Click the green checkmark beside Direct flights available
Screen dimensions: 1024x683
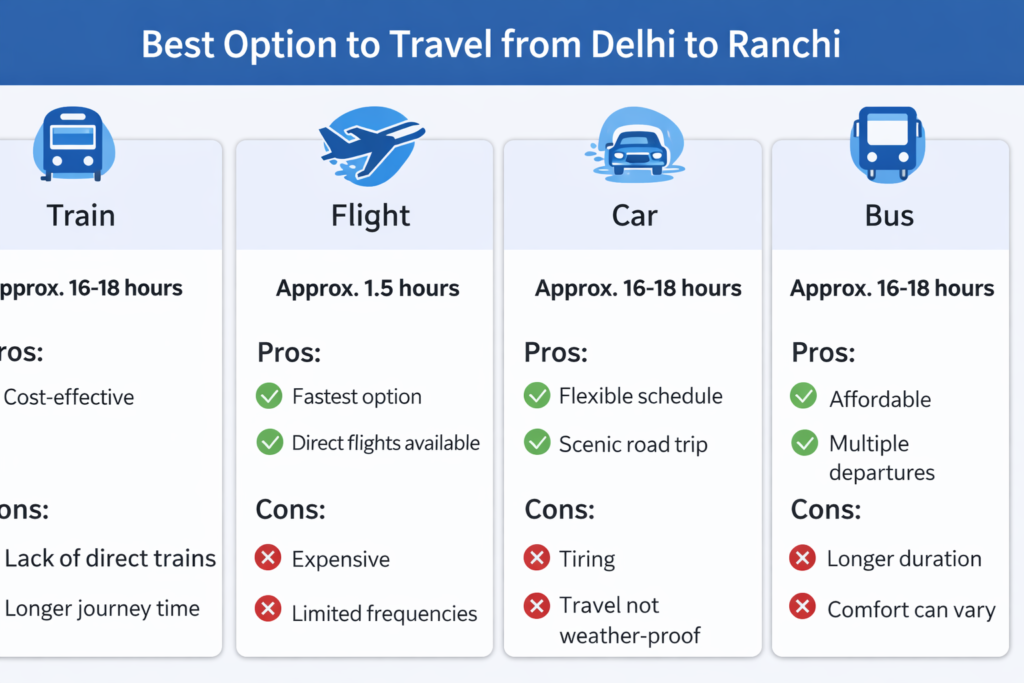(x=269, y=442)
